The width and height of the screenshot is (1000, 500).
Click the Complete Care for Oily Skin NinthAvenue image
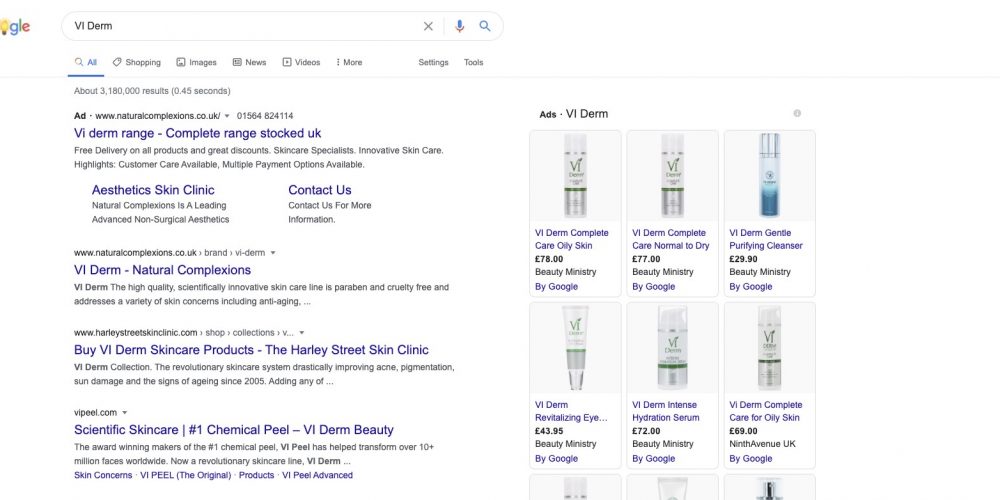coord(770,348)
